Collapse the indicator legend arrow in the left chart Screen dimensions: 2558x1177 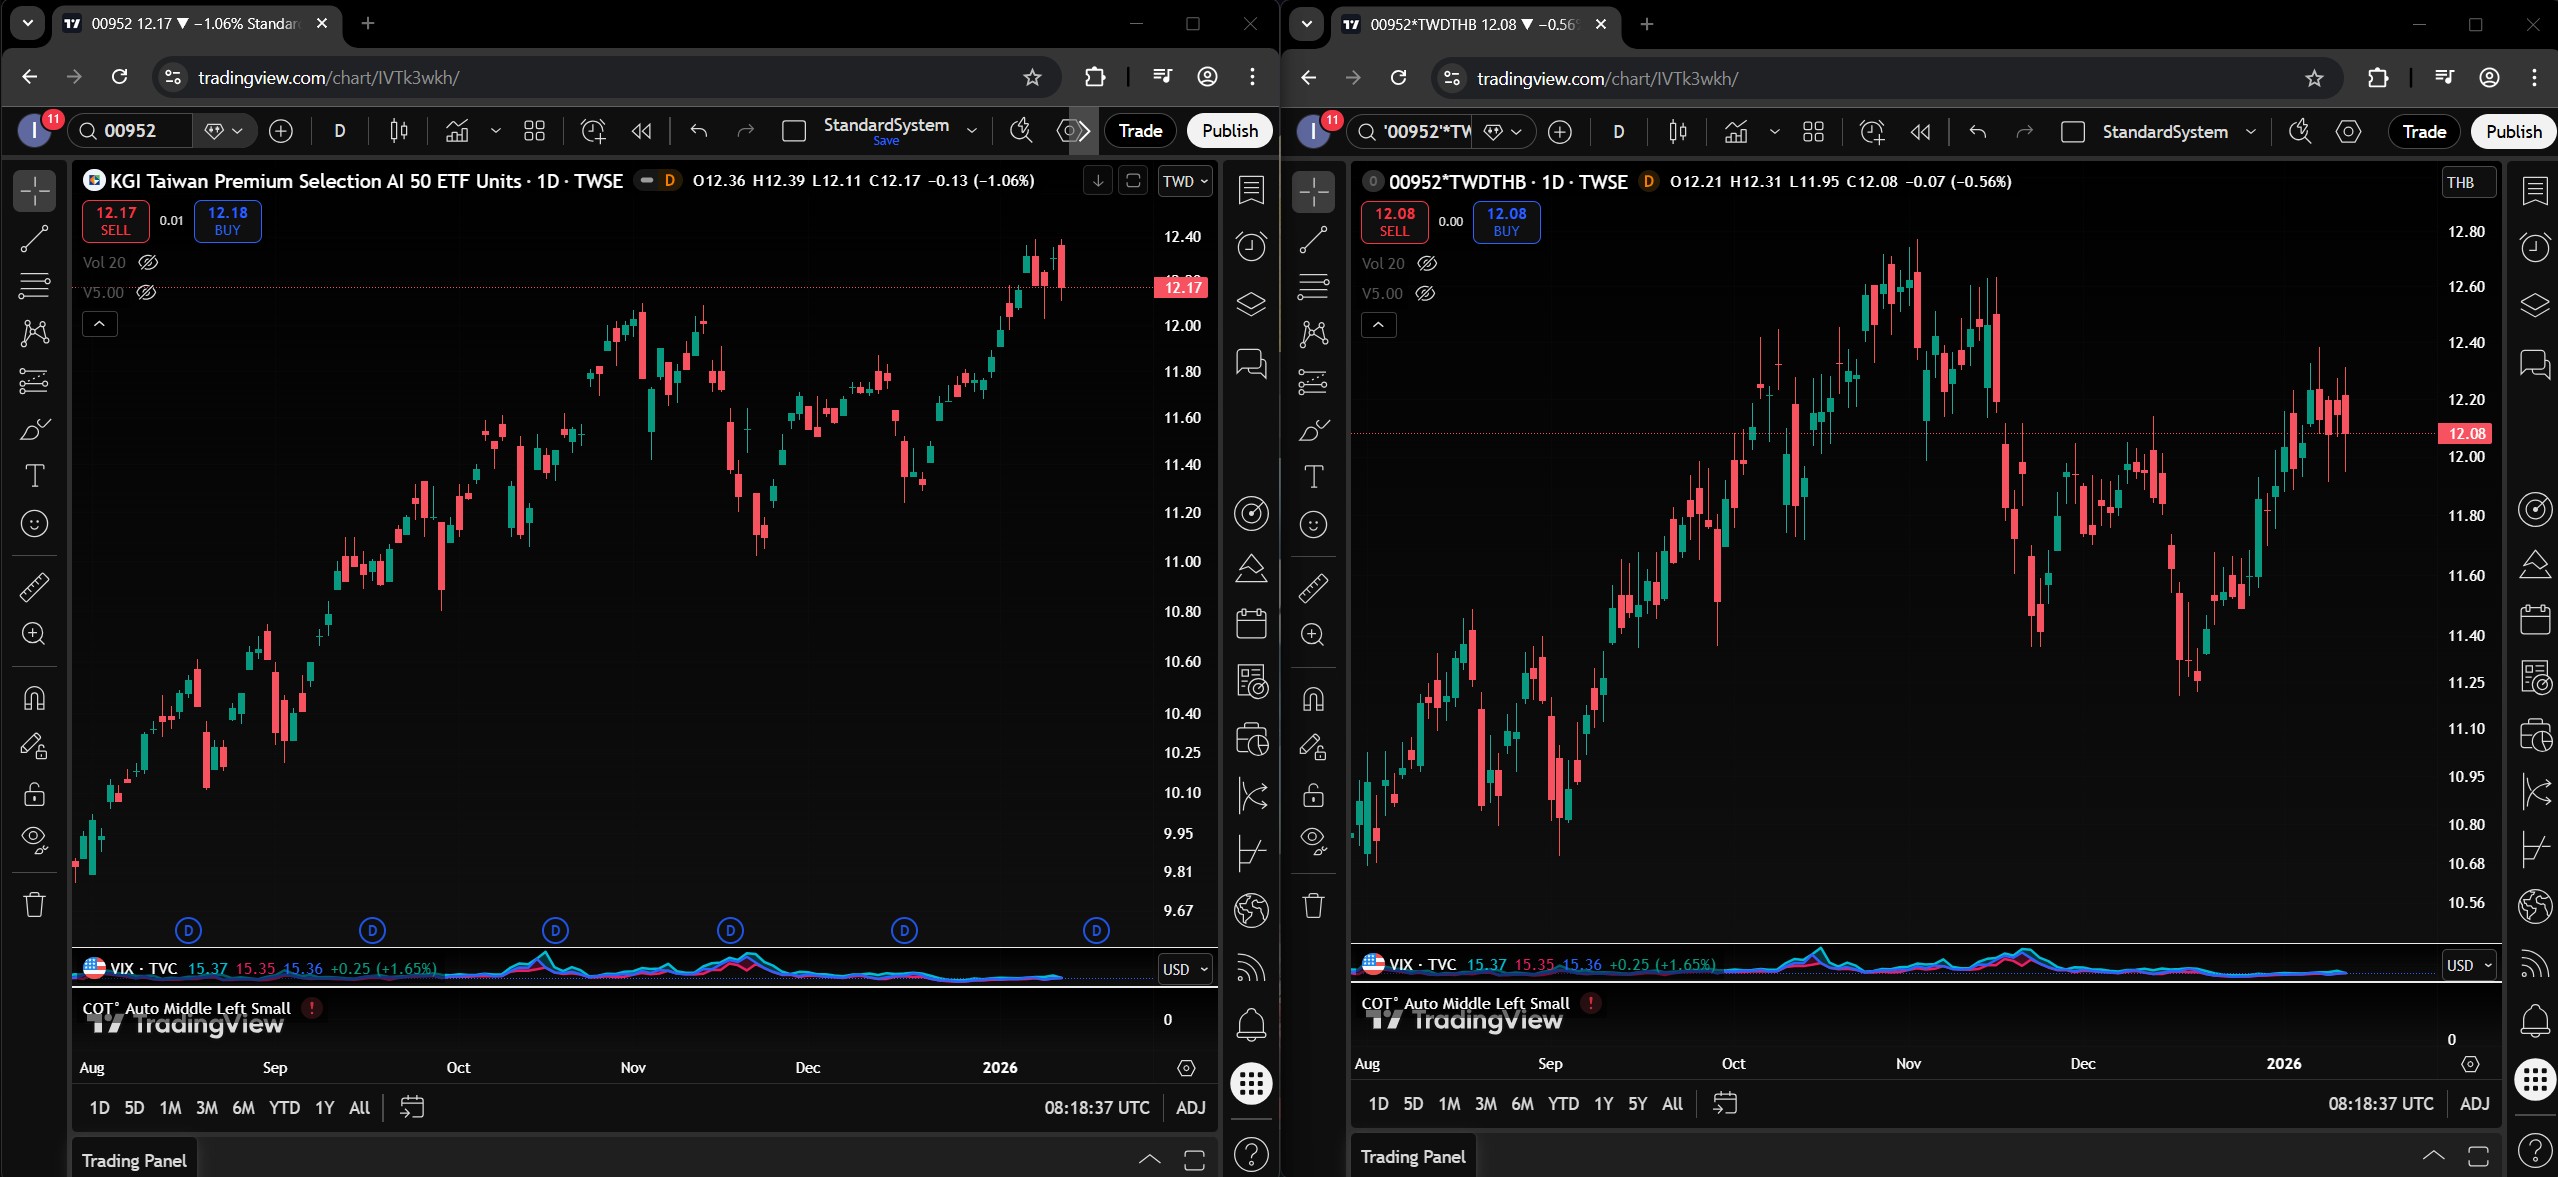tap(99, 324)
